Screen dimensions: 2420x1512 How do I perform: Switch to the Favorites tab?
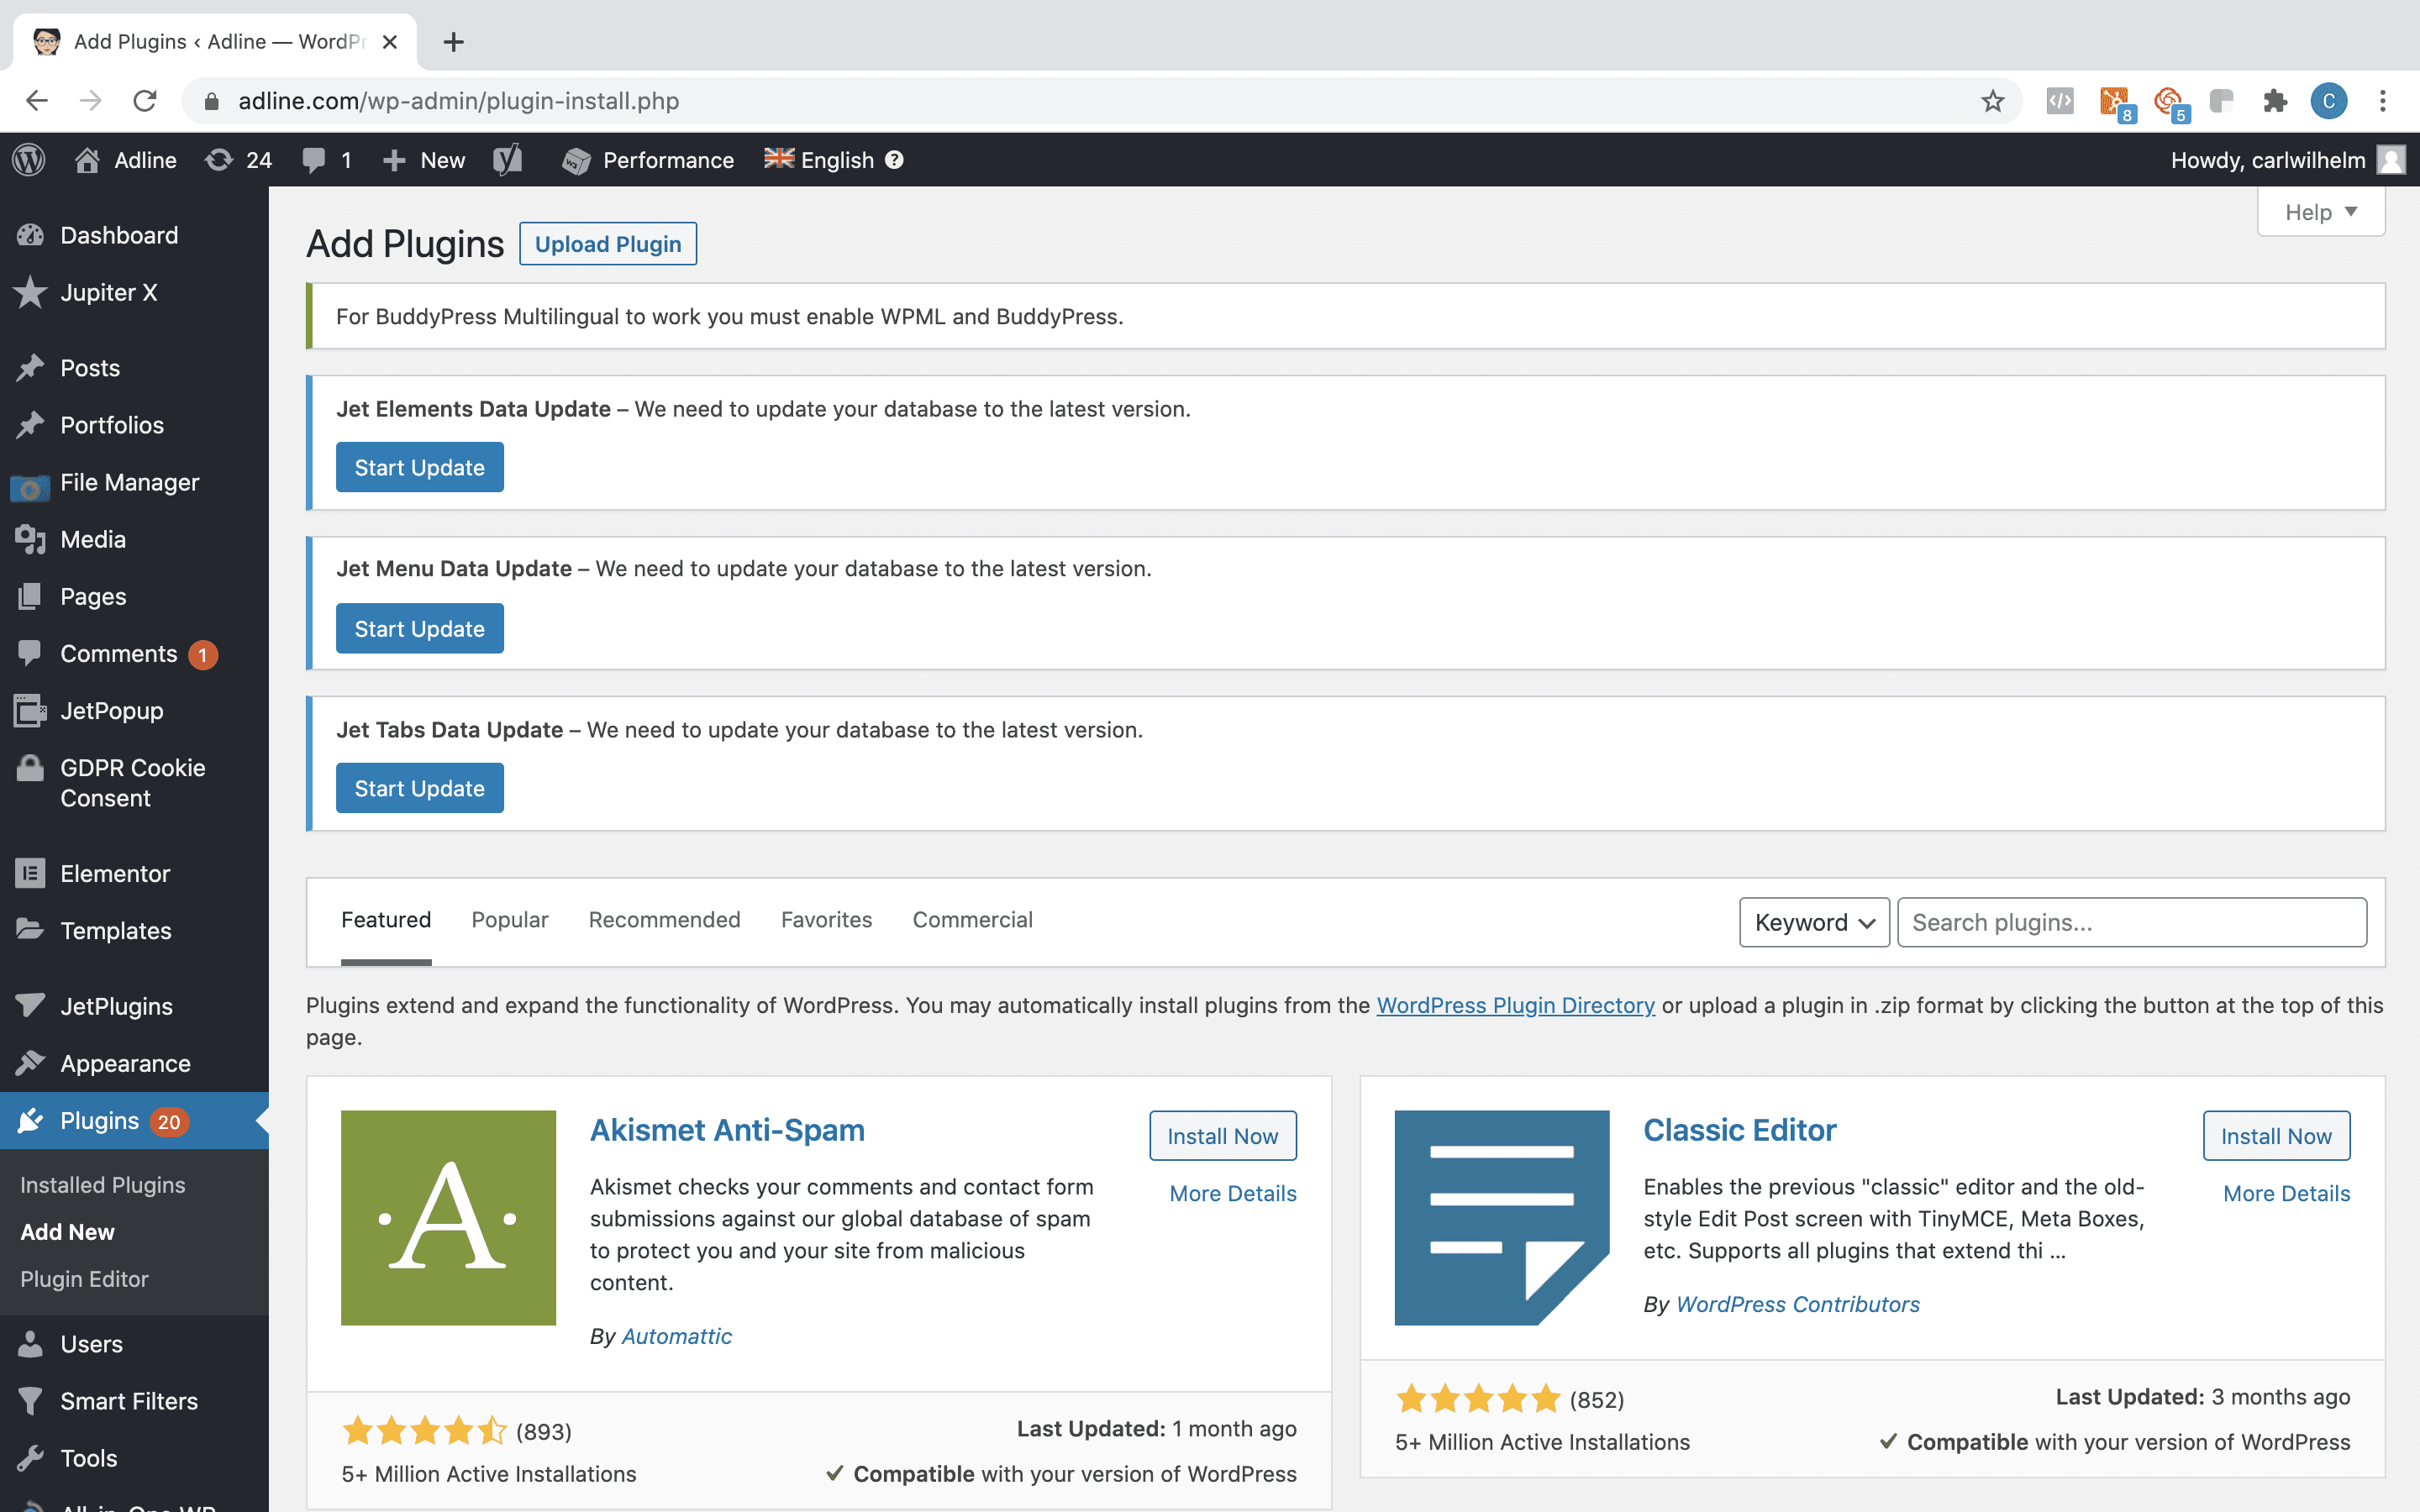826,920
